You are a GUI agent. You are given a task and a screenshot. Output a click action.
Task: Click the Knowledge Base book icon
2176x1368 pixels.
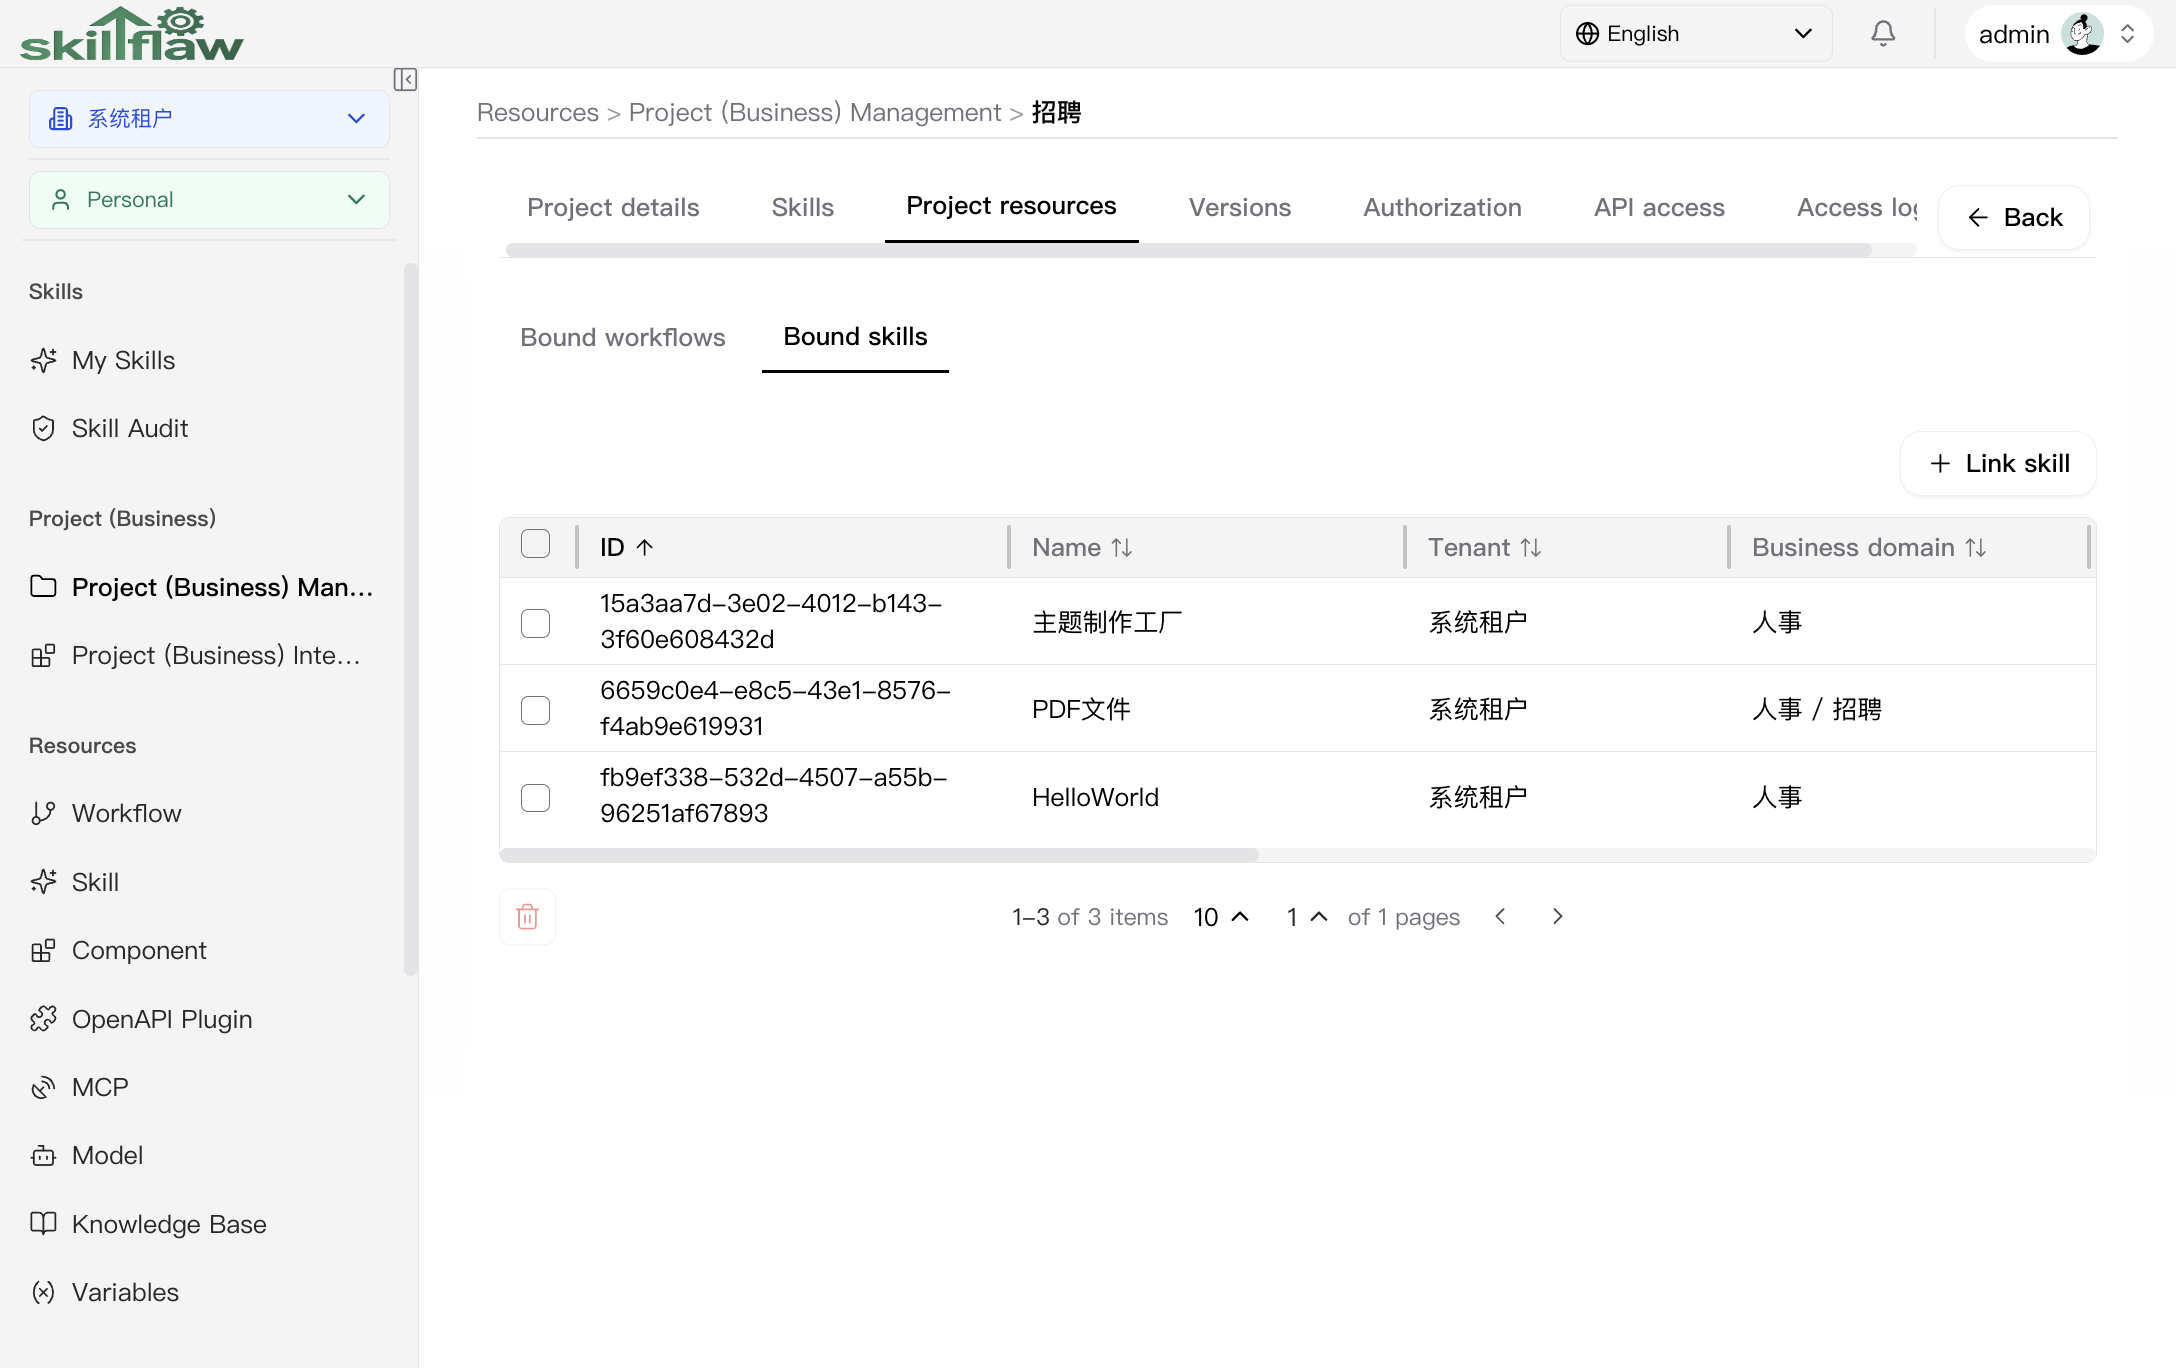tap(43, 1224)
